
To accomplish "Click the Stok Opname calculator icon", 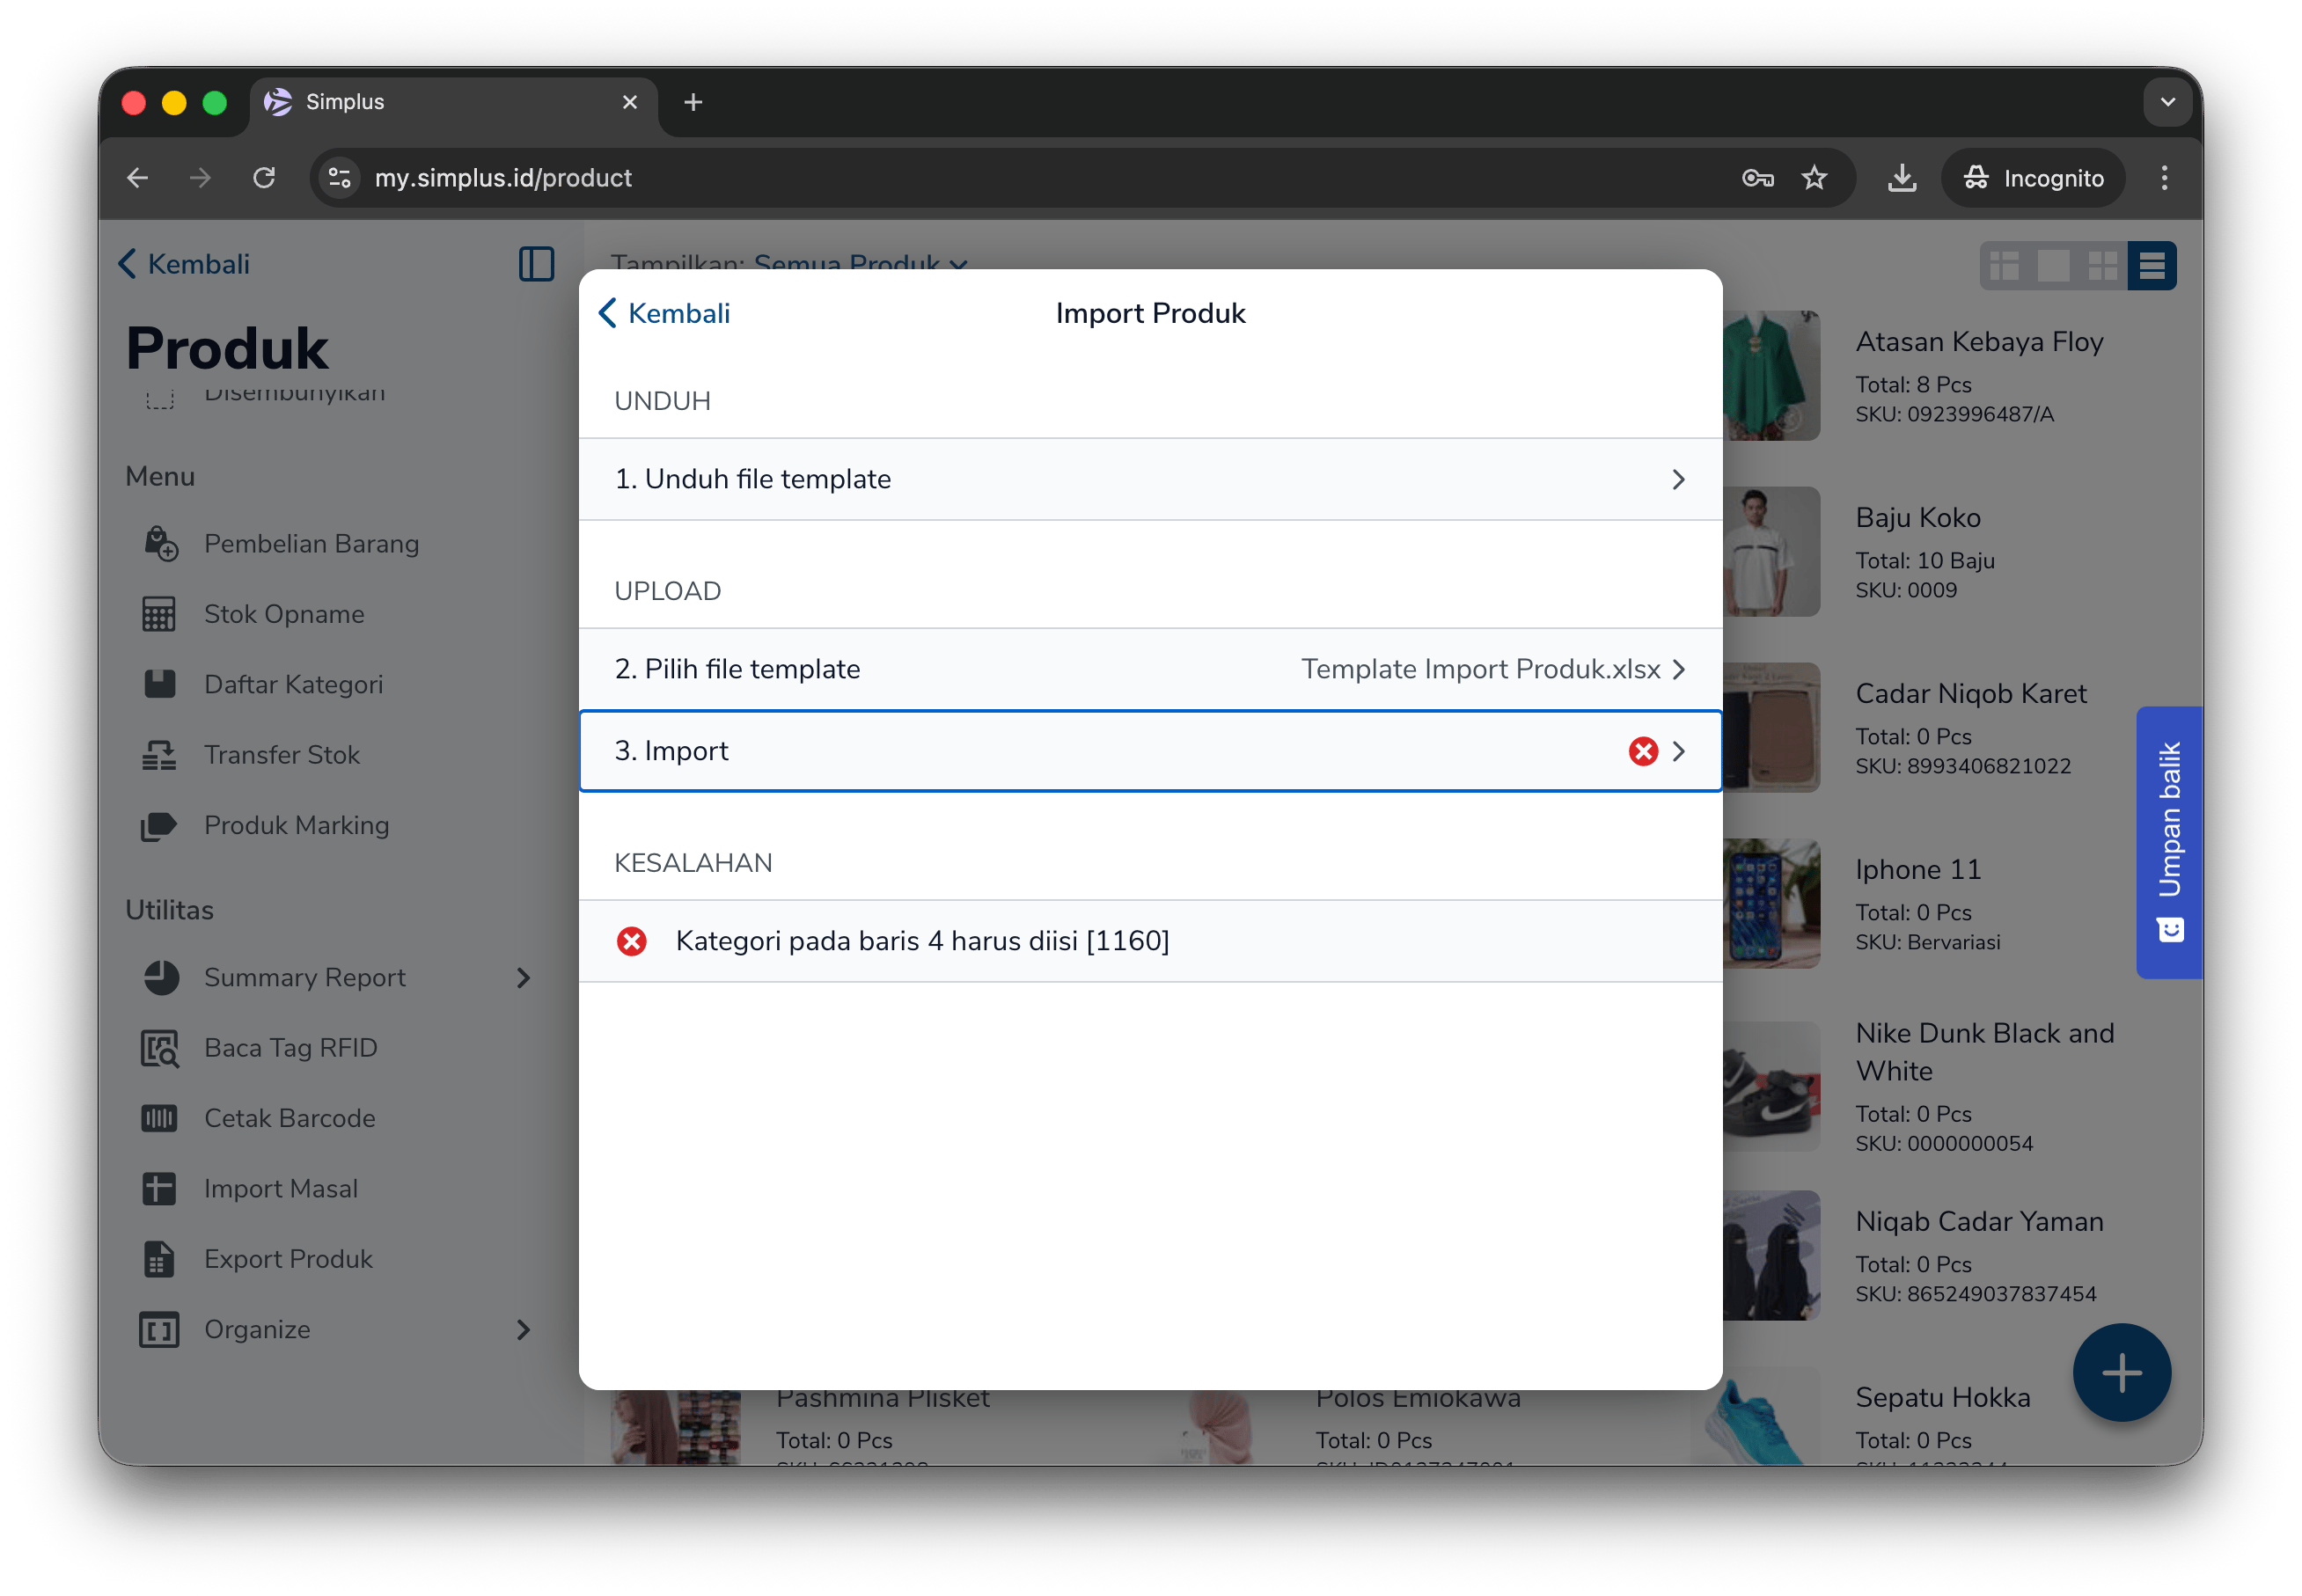I will (x=159, y=614).
